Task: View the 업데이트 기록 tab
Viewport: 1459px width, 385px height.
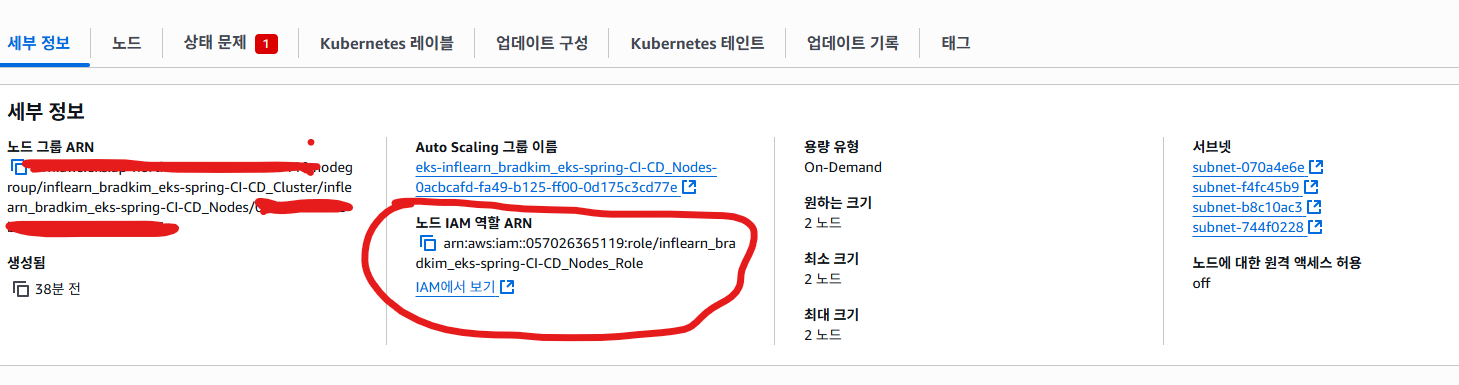Action: point(853,43)
